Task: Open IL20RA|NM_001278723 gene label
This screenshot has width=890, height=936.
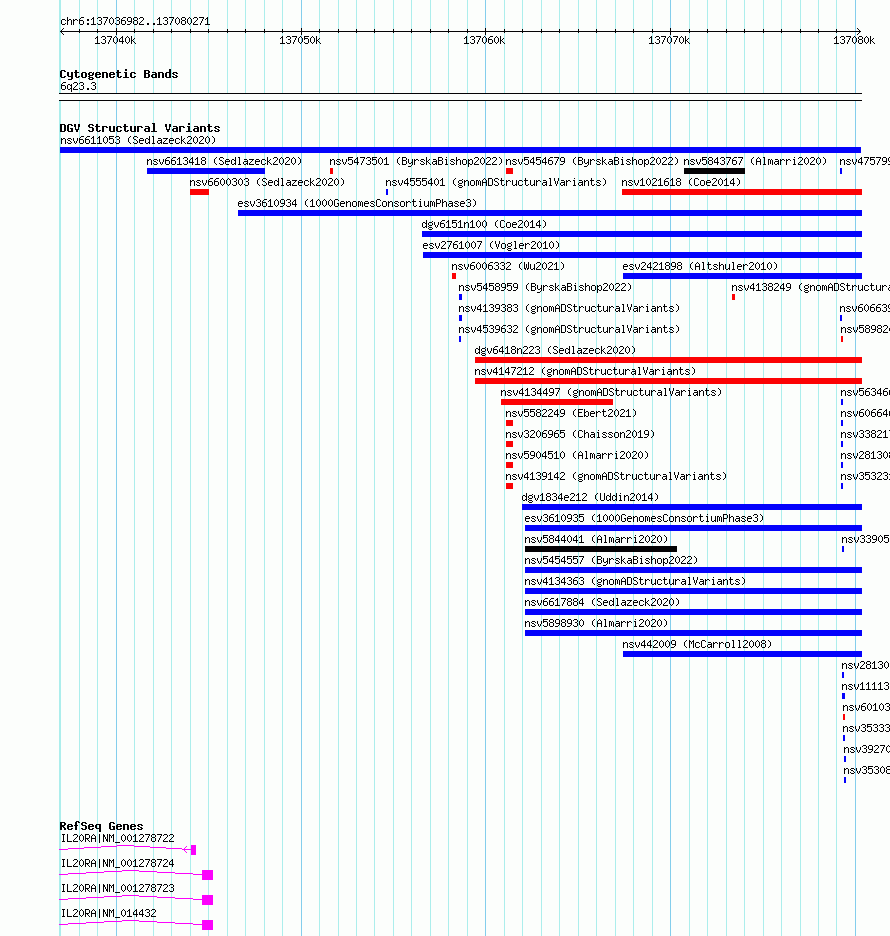Action: [x=118, y=888]
